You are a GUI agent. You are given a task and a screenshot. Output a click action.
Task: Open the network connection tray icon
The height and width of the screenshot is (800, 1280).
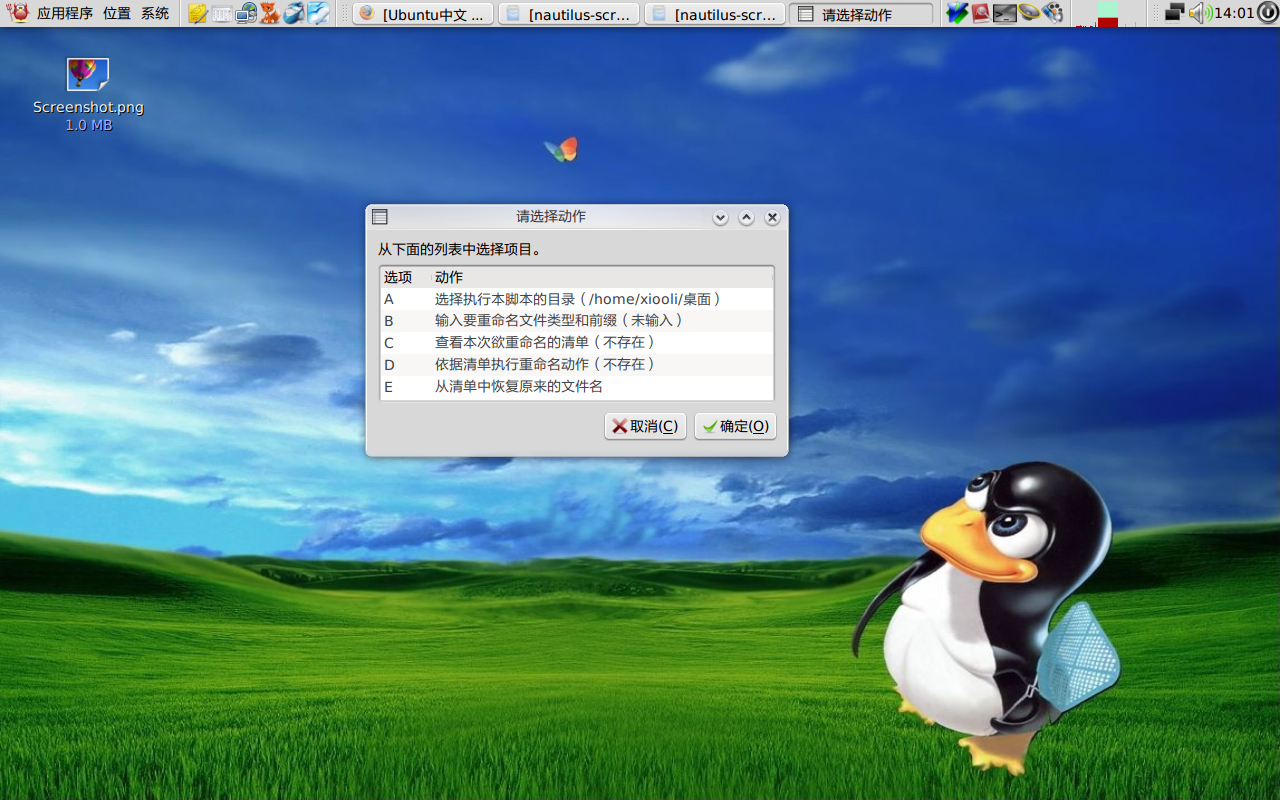click(x=1175, y=13)
